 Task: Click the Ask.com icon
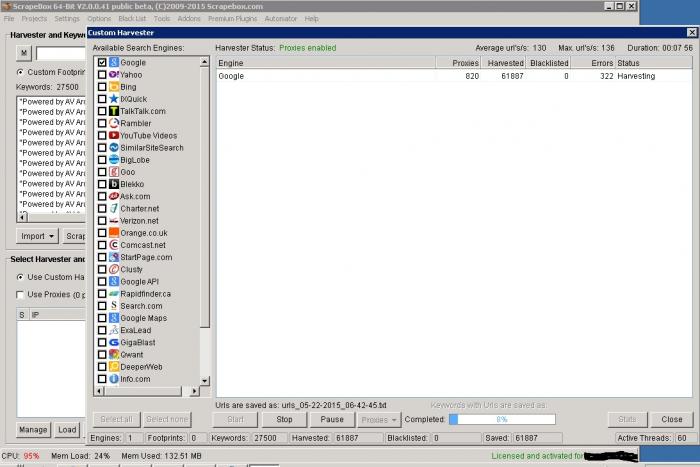[114, 196]
